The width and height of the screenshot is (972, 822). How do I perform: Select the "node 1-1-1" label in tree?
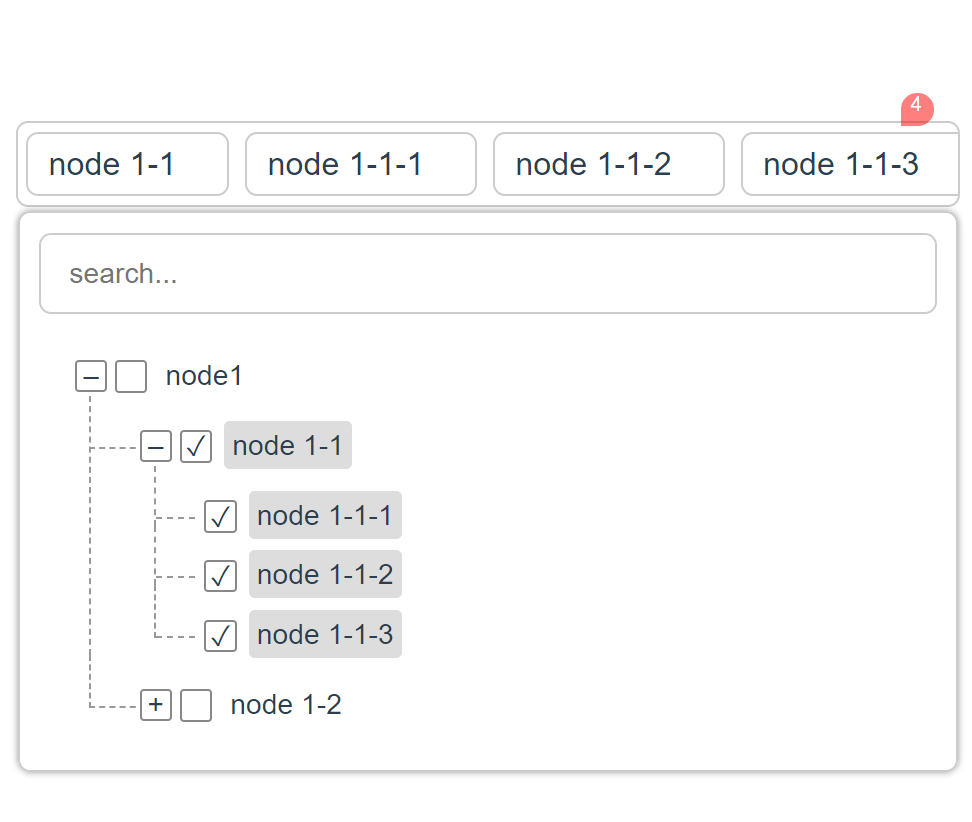click(325, 516)
